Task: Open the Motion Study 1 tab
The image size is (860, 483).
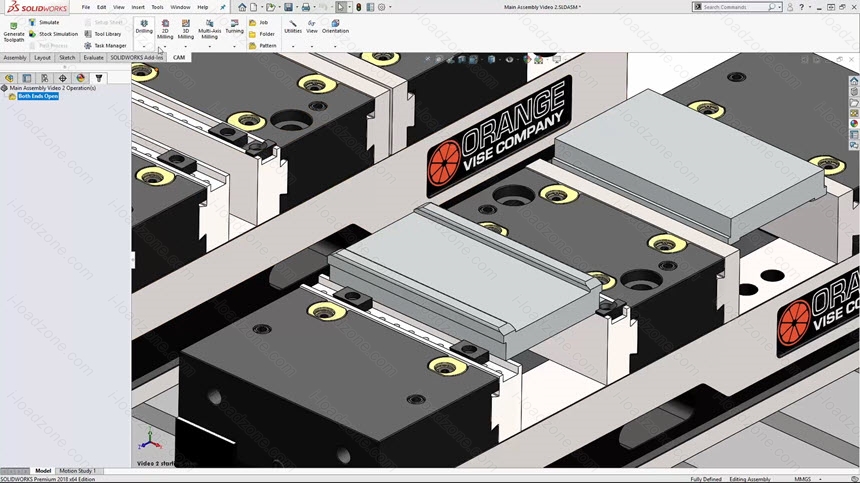Action: click(77, 471)
